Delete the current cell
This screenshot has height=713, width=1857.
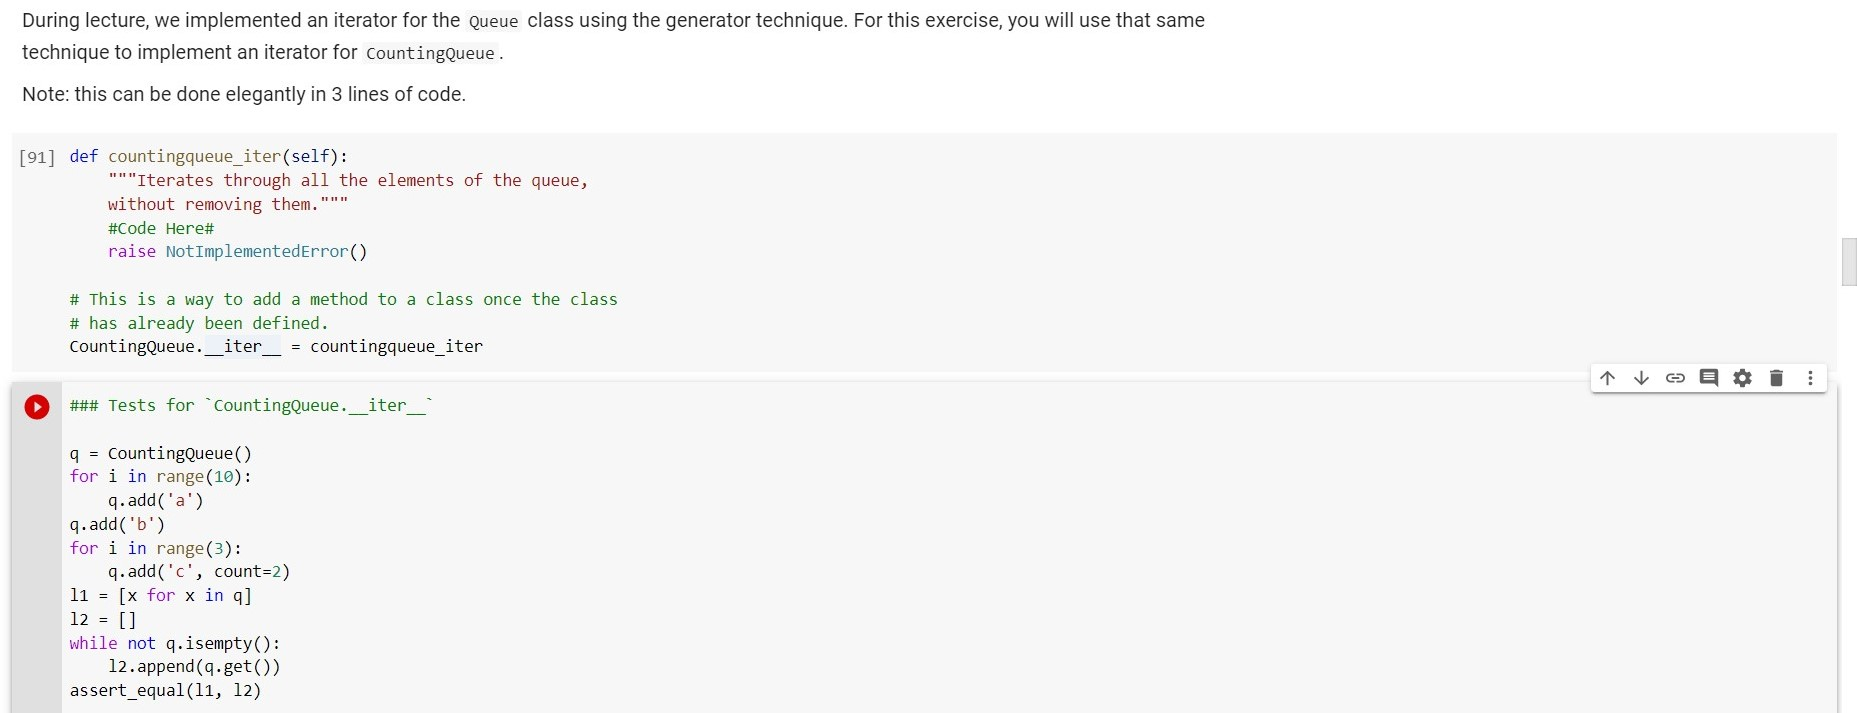1777,378
